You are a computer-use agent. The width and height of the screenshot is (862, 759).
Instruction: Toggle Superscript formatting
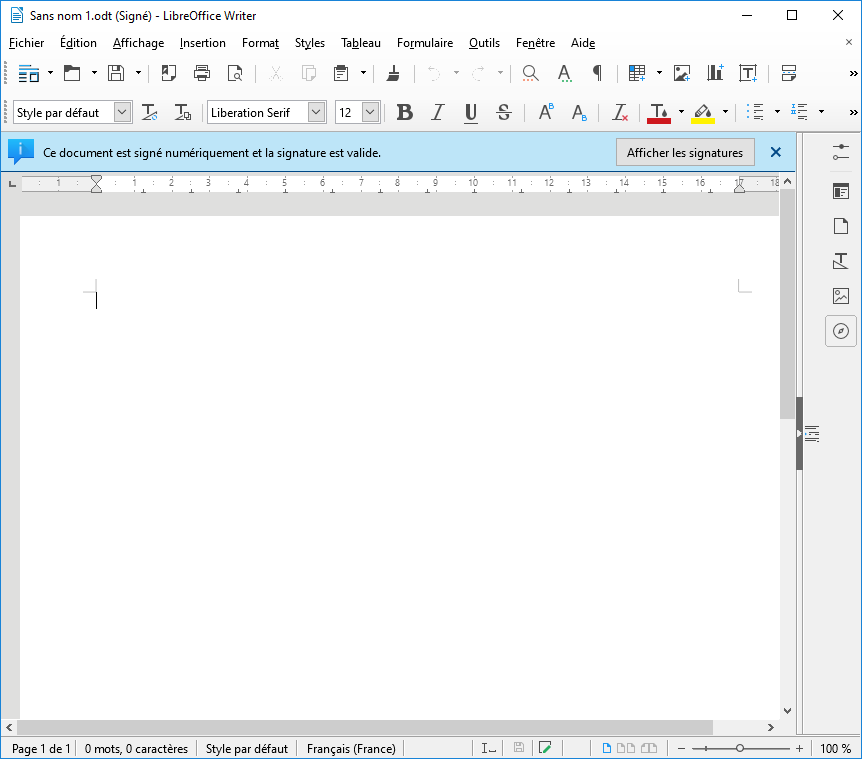[546, 112]
